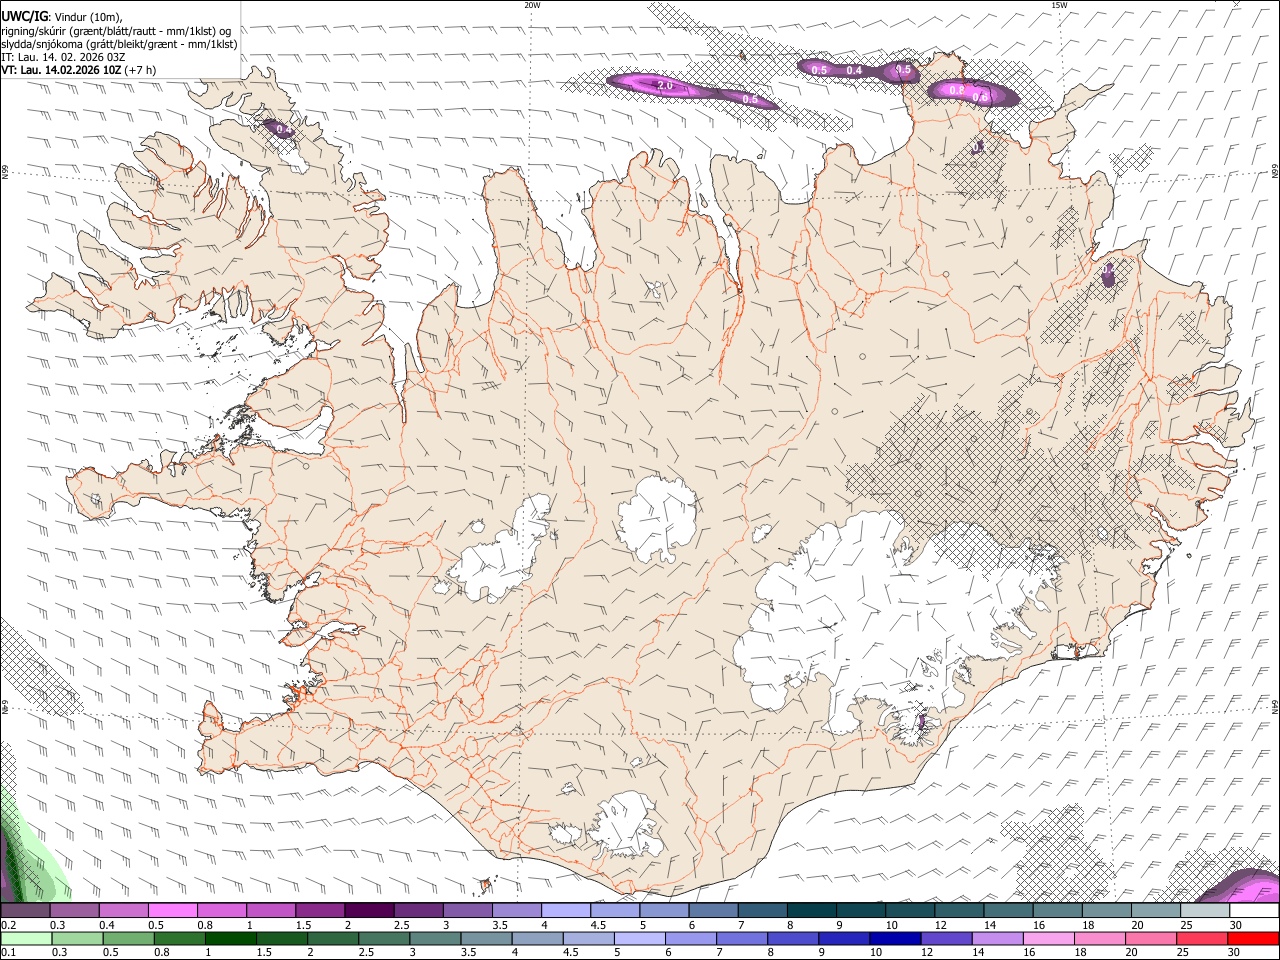The height and width of the screenshot is (960, 1280).
Task: Select pink rain legend swatch between 18 and 20
Action: (1100, 938)
